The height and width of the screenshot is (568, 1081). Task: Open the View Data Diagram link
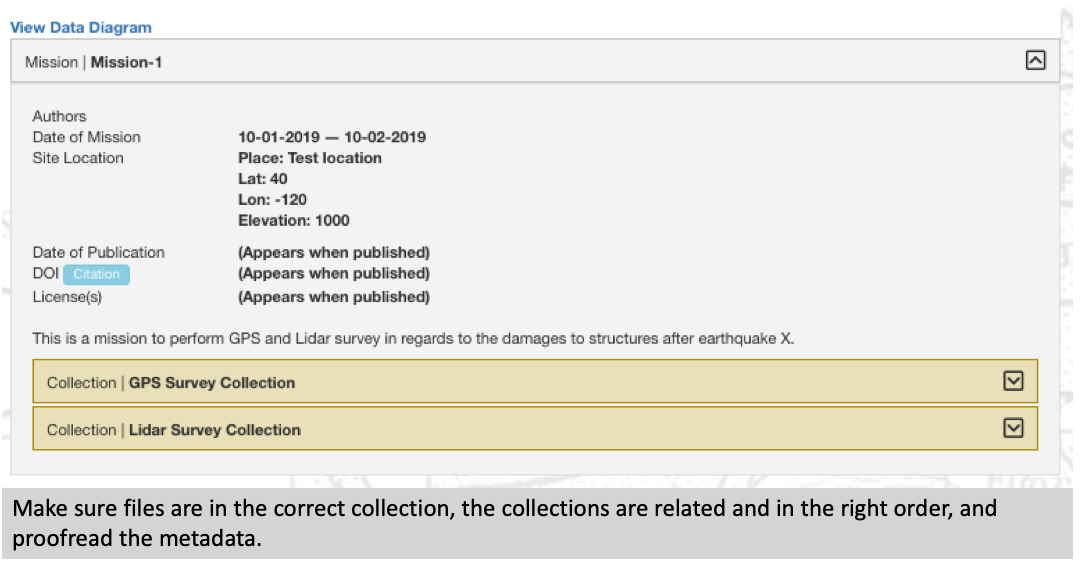point(81,28)
